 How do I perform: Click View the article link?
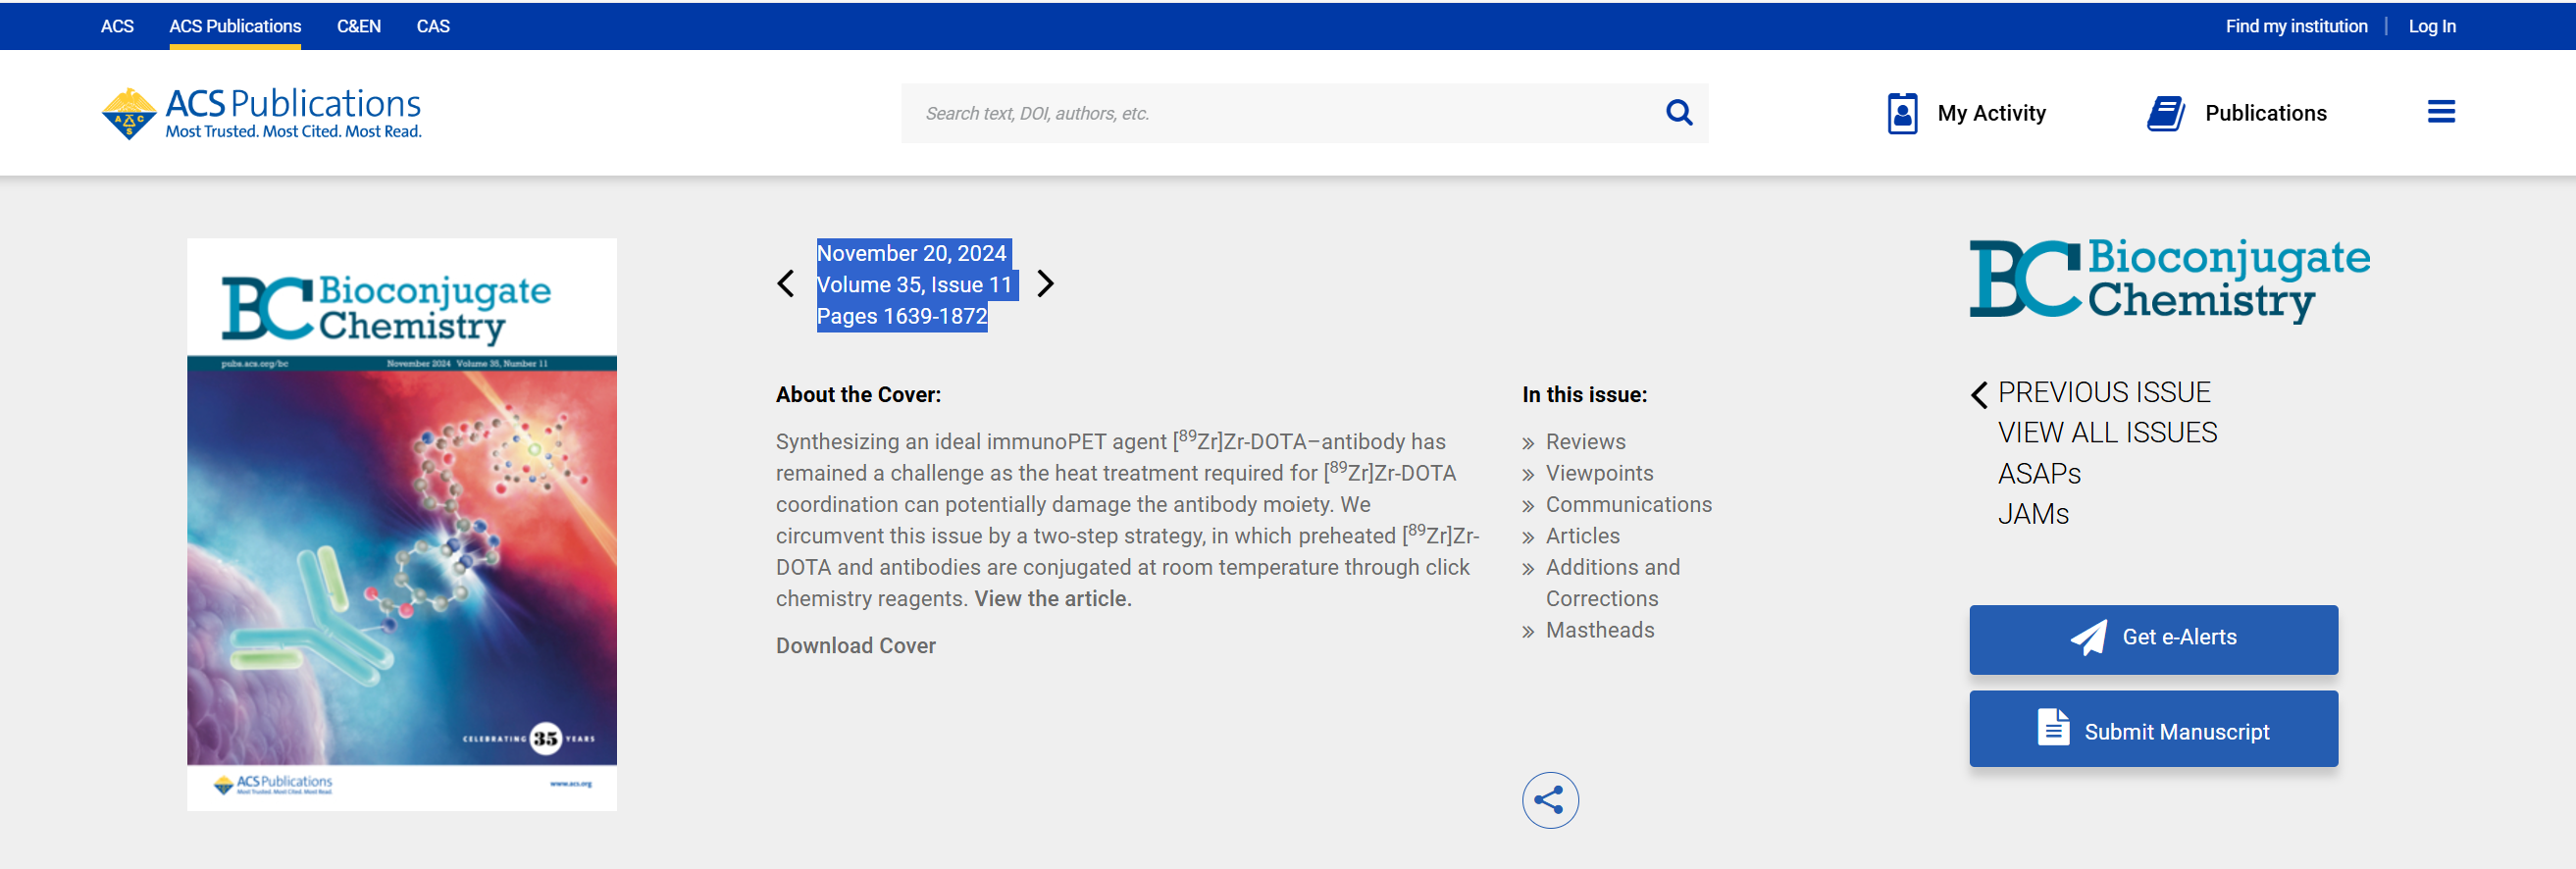click(1053, 598)
